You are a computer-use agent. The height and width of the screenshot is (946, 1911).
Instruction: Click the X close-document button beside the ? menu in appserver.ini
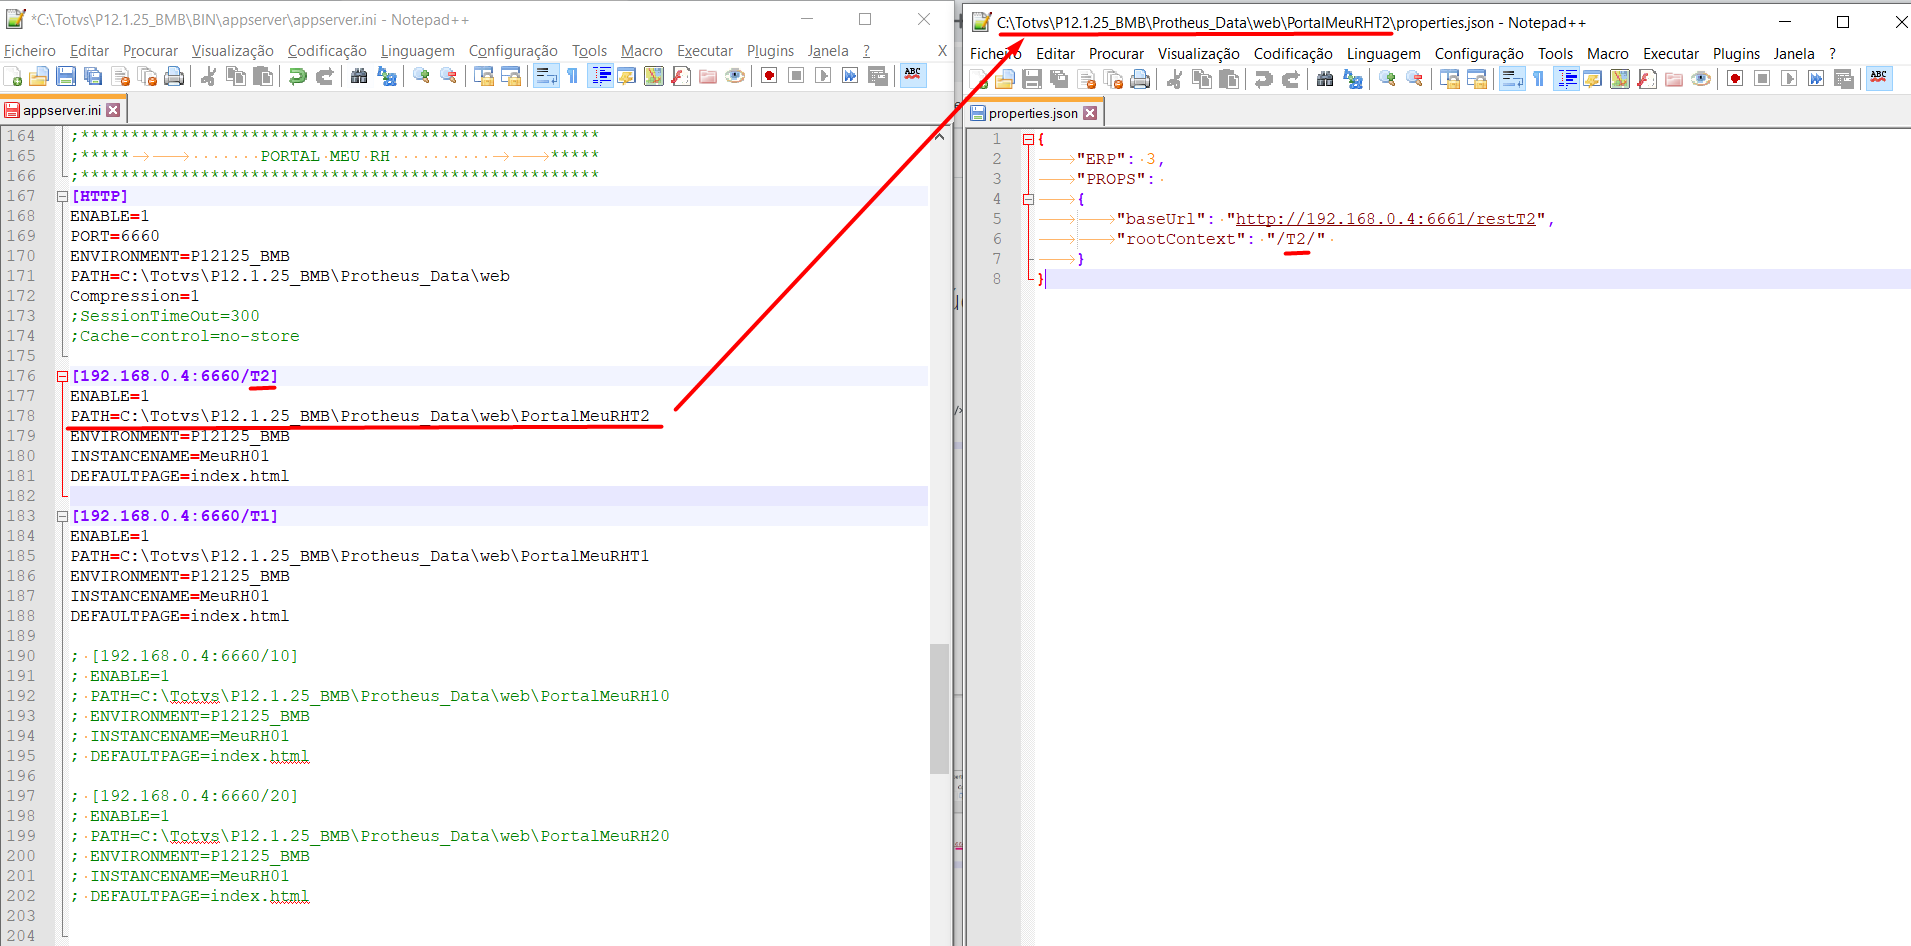[x=942, y=51]
